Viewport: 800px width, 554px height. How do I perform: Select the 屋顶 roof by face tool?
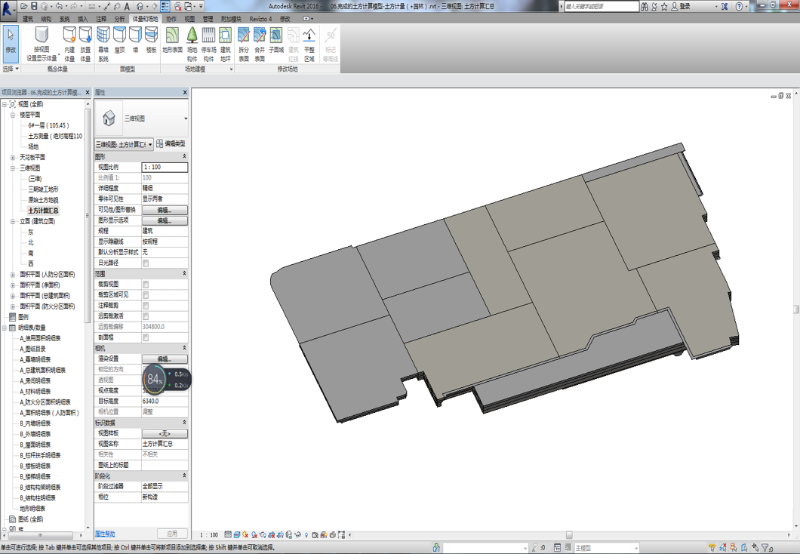pyautogui.click(x=119, y=41)
